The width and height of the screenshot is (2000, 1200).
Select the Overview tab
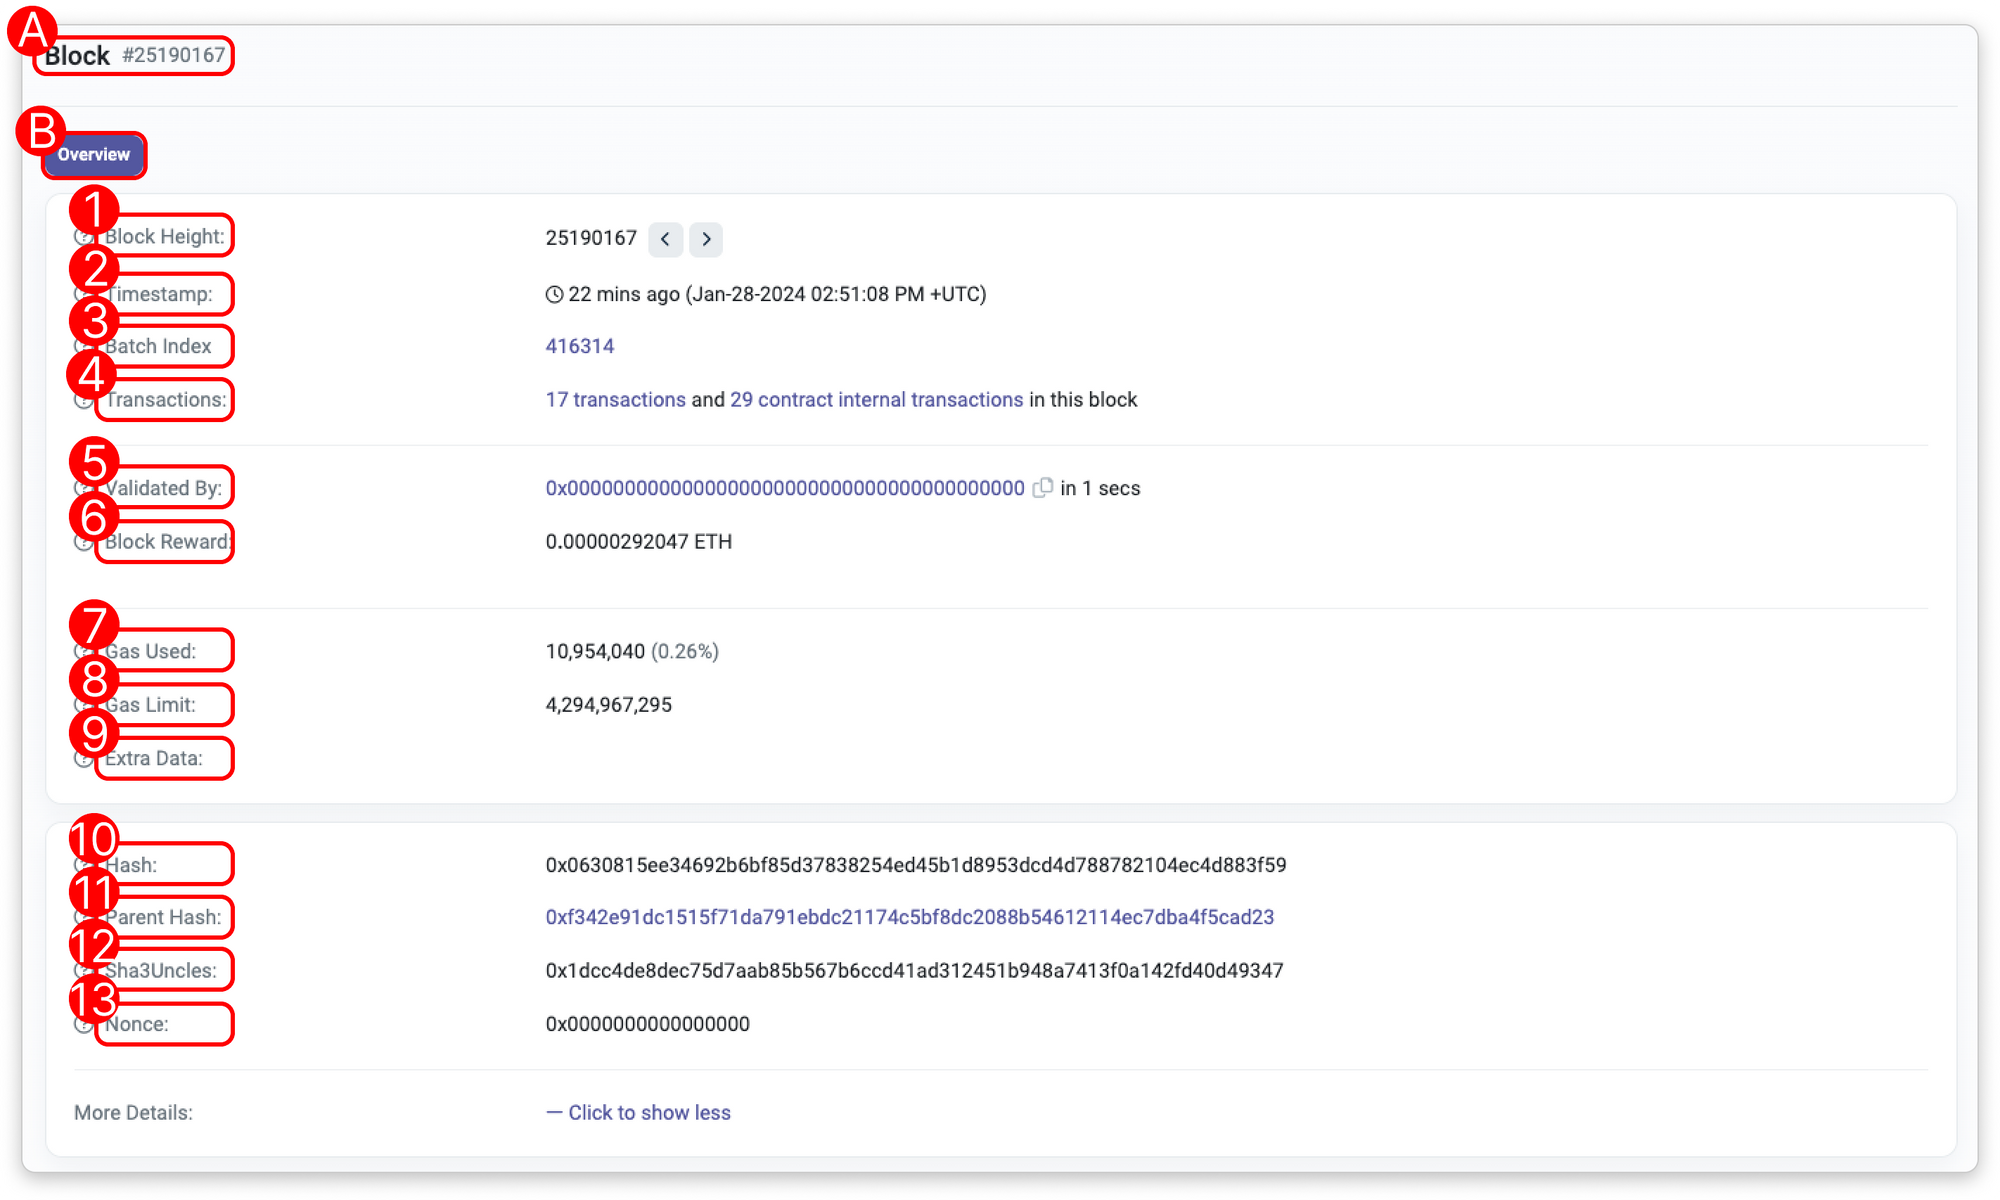(94, 155)
